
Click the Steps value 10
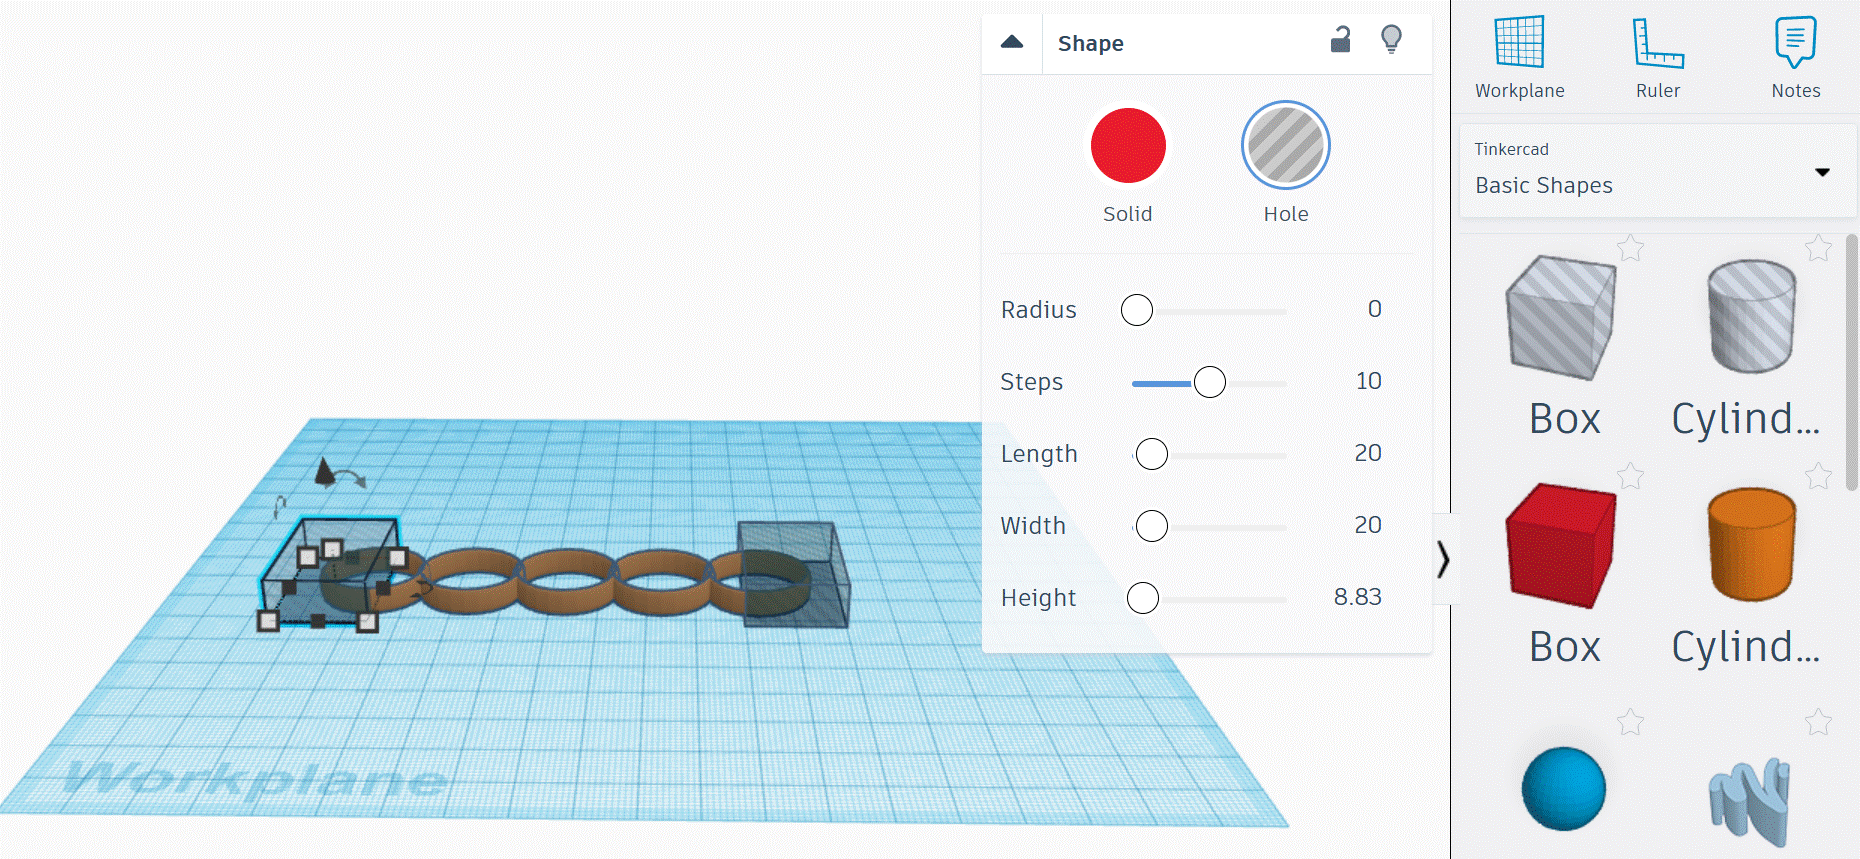click(x=1369, y=381)
